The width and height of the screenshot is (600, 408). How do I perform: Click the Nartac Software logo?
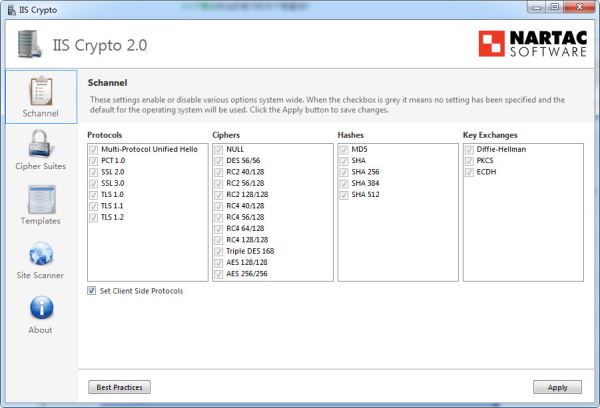coord(533,44)
